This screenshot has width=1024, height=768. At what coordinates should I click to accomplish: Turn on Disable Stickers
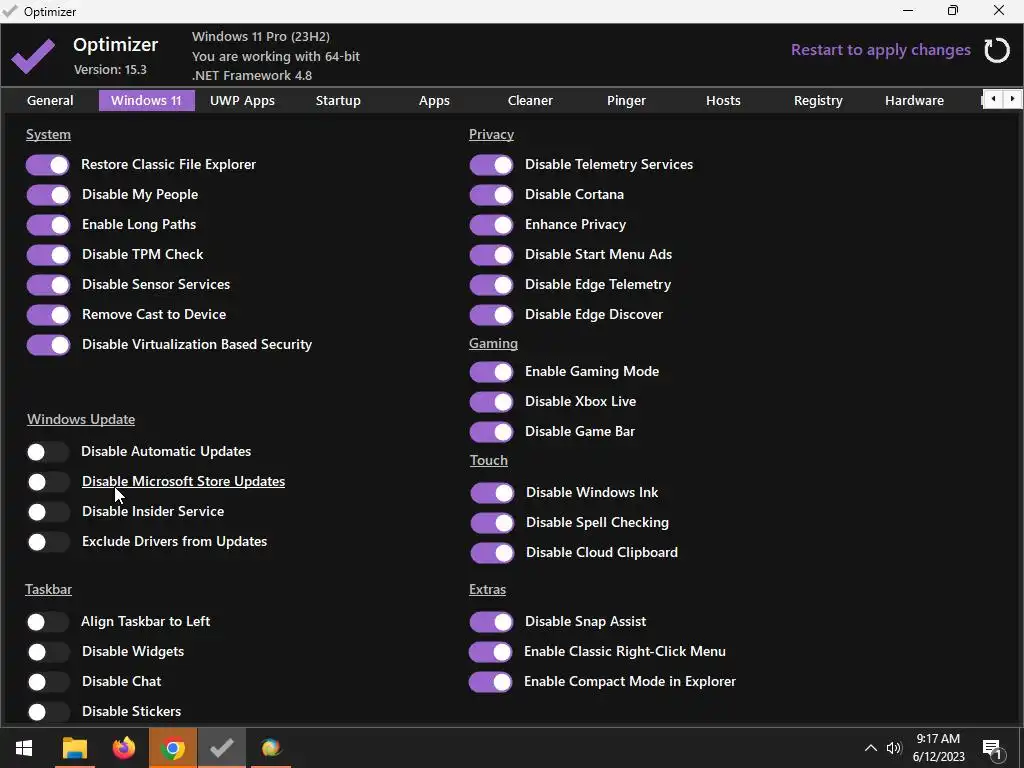(x=48, y=712)
